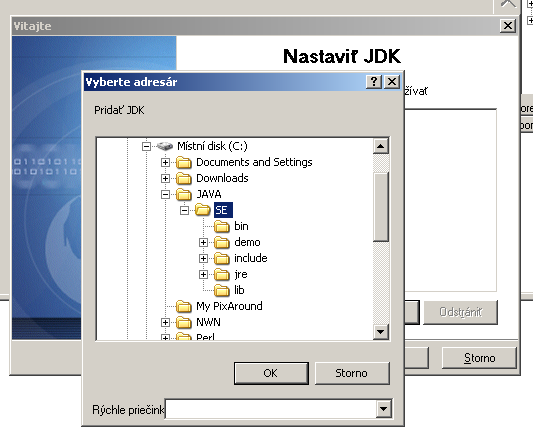Select the include folder label

coord(251,258)
